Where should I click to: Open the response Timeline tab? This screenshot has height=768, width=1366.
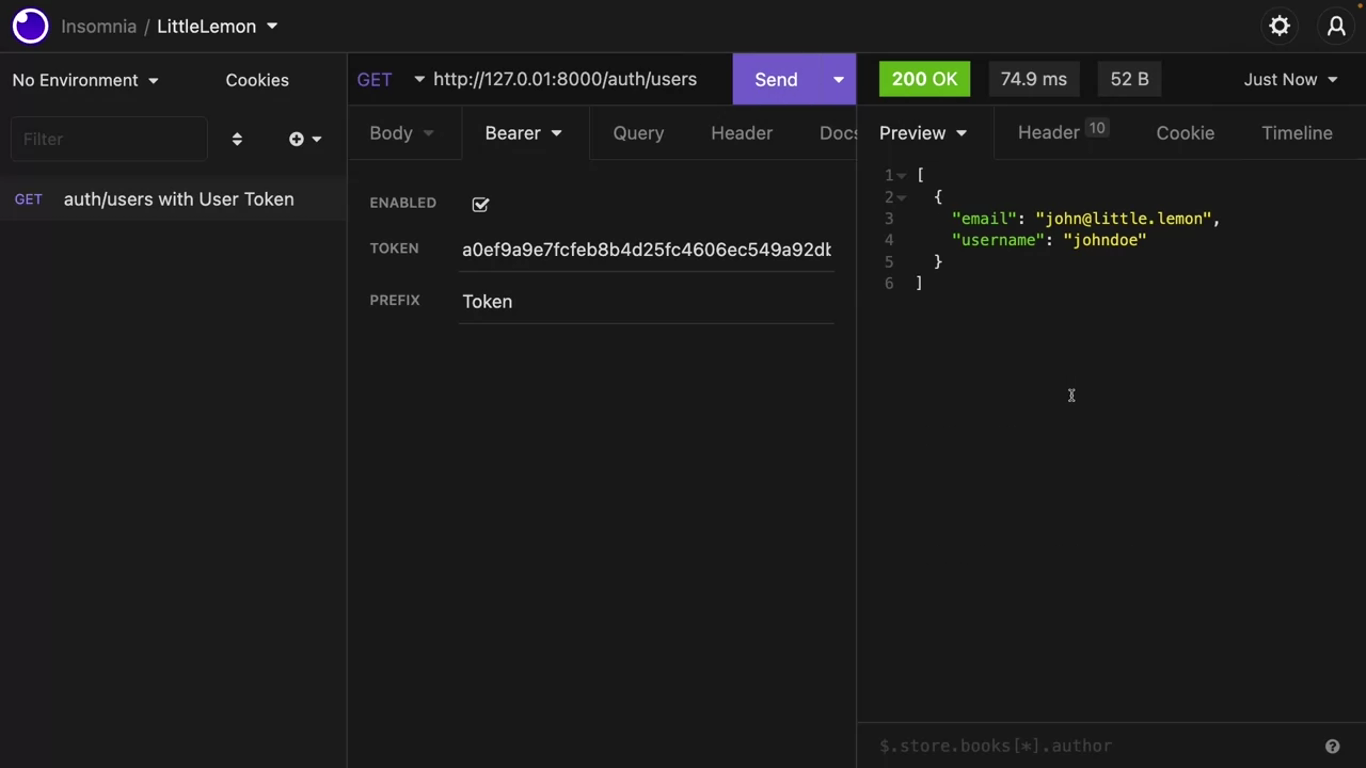click(1296, 133)
